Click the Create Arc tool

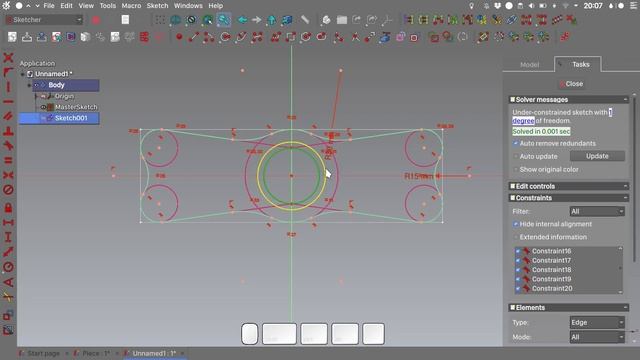point(209,37)
